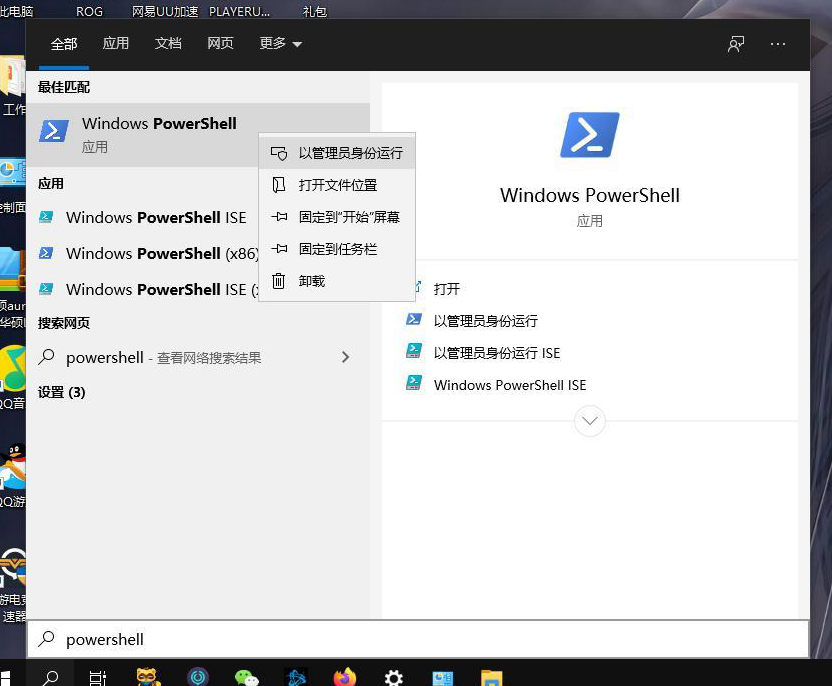The width and height of the screenshot is (832, 686).
Task: Switch to the 文档 tab
Action: click(x=168, y=44)
